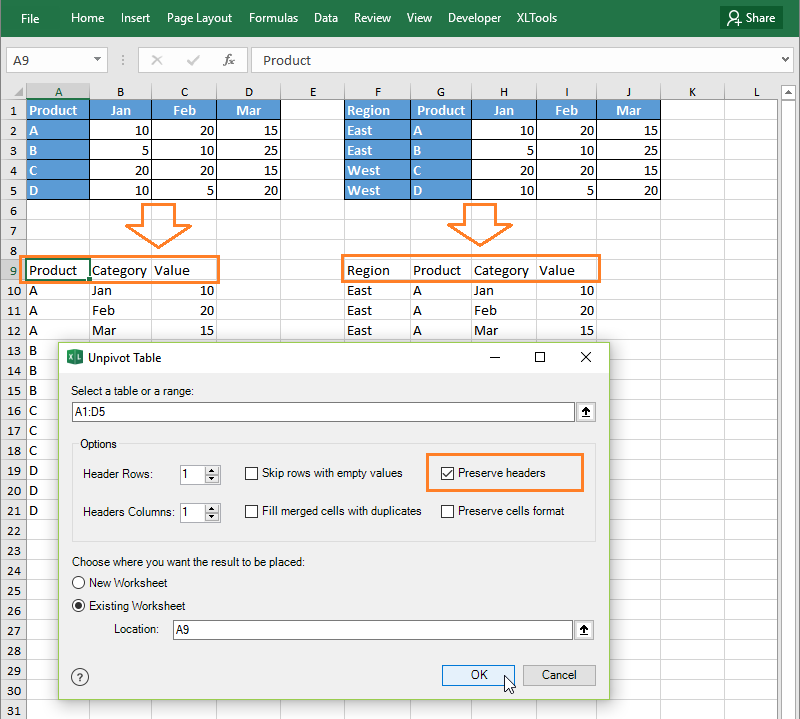Click range selector arrow beside the Location field
The width and height of the screenshot is (800, 719).
point(586,629)
